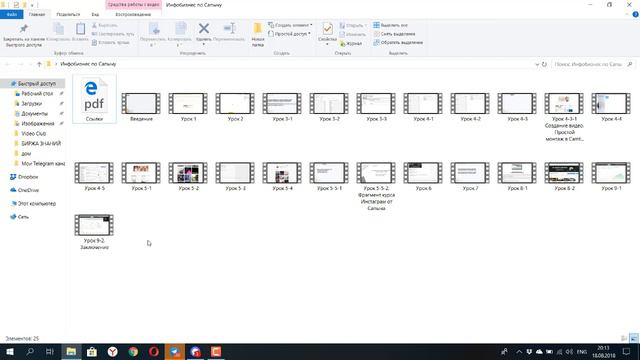Click the Move to icon
The image size is (640, 360).
(x=154, y=29)
